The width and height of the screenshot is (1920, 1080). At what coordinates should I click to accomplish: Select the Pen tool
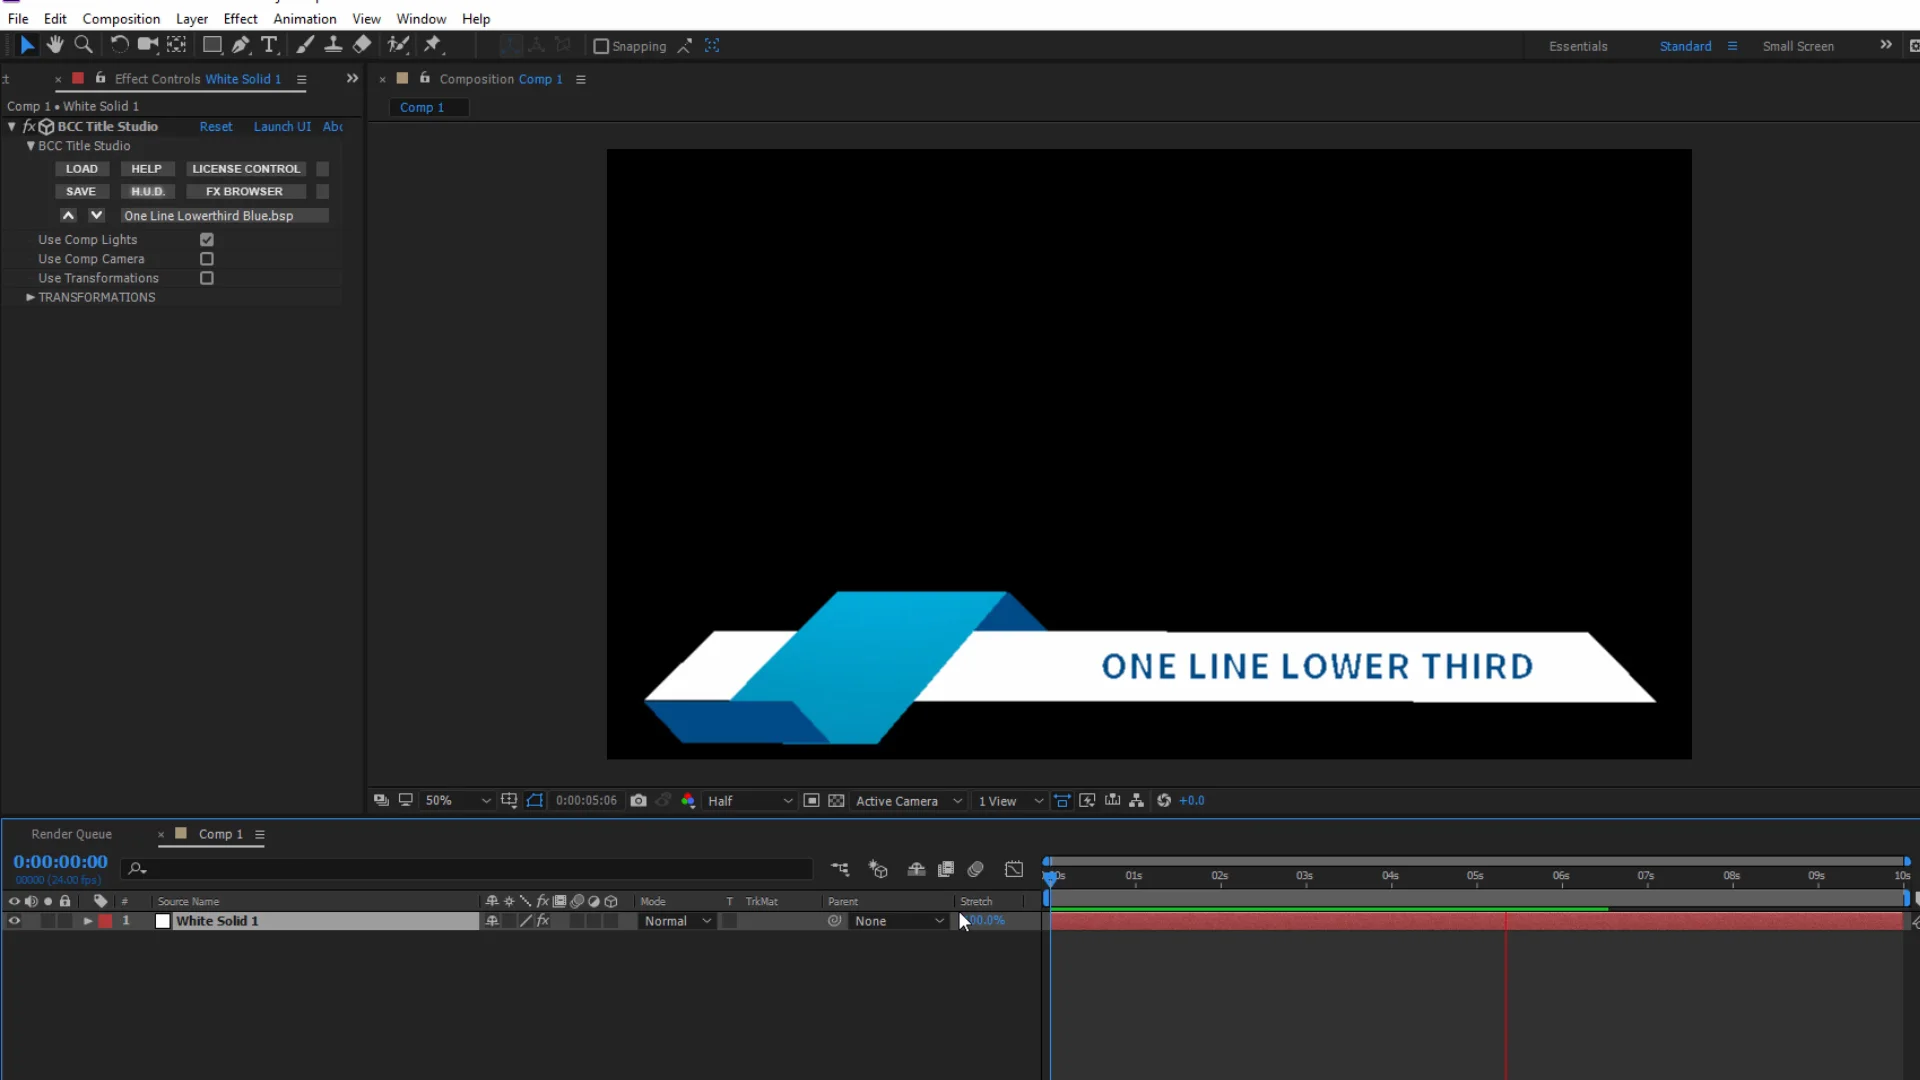click(x=241, y=44)
